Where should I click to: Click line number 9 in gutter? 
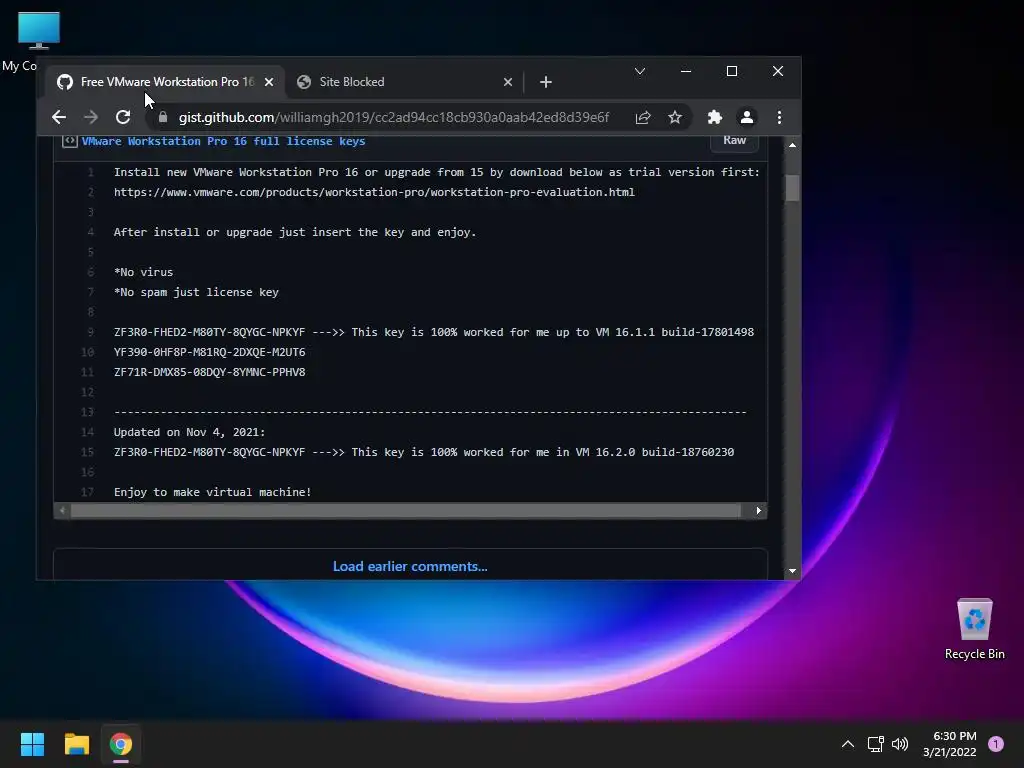click(91, 332)
